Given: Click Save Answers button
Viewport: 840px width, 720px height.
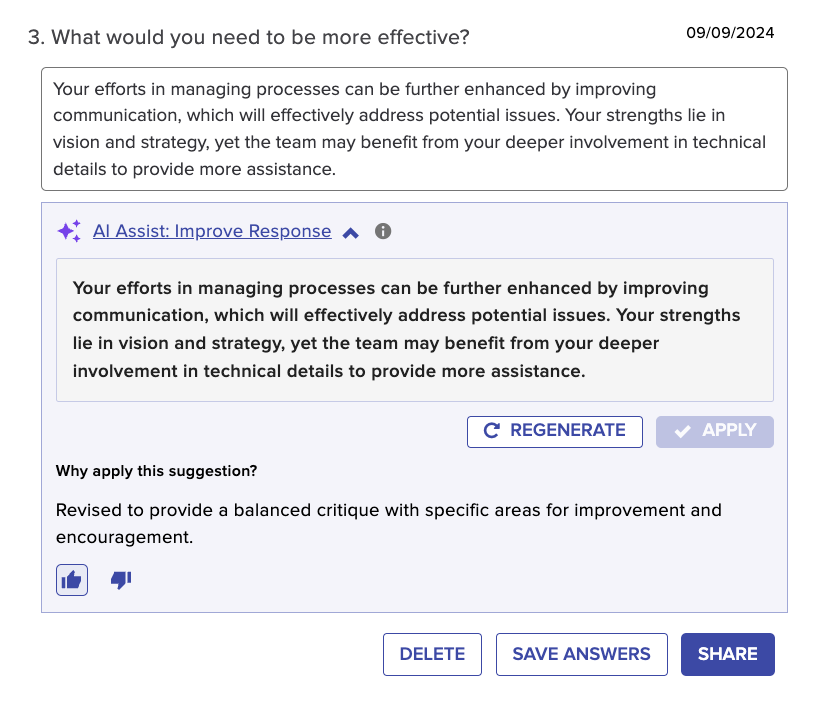Looking at the screenshot, I should coord(581,654).
